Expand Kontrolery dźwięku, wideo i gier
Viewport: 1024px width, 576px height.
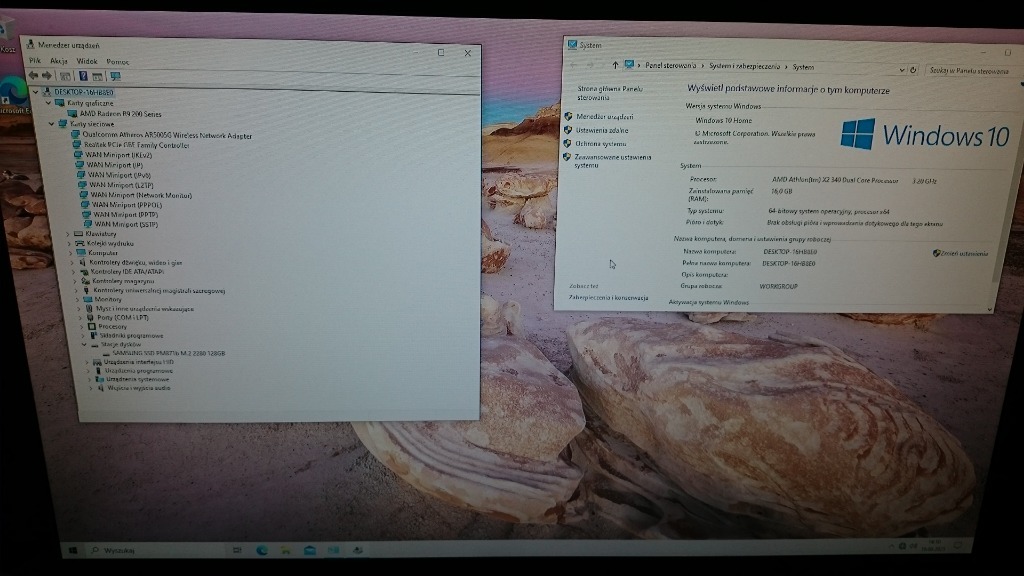coord(72,263)
